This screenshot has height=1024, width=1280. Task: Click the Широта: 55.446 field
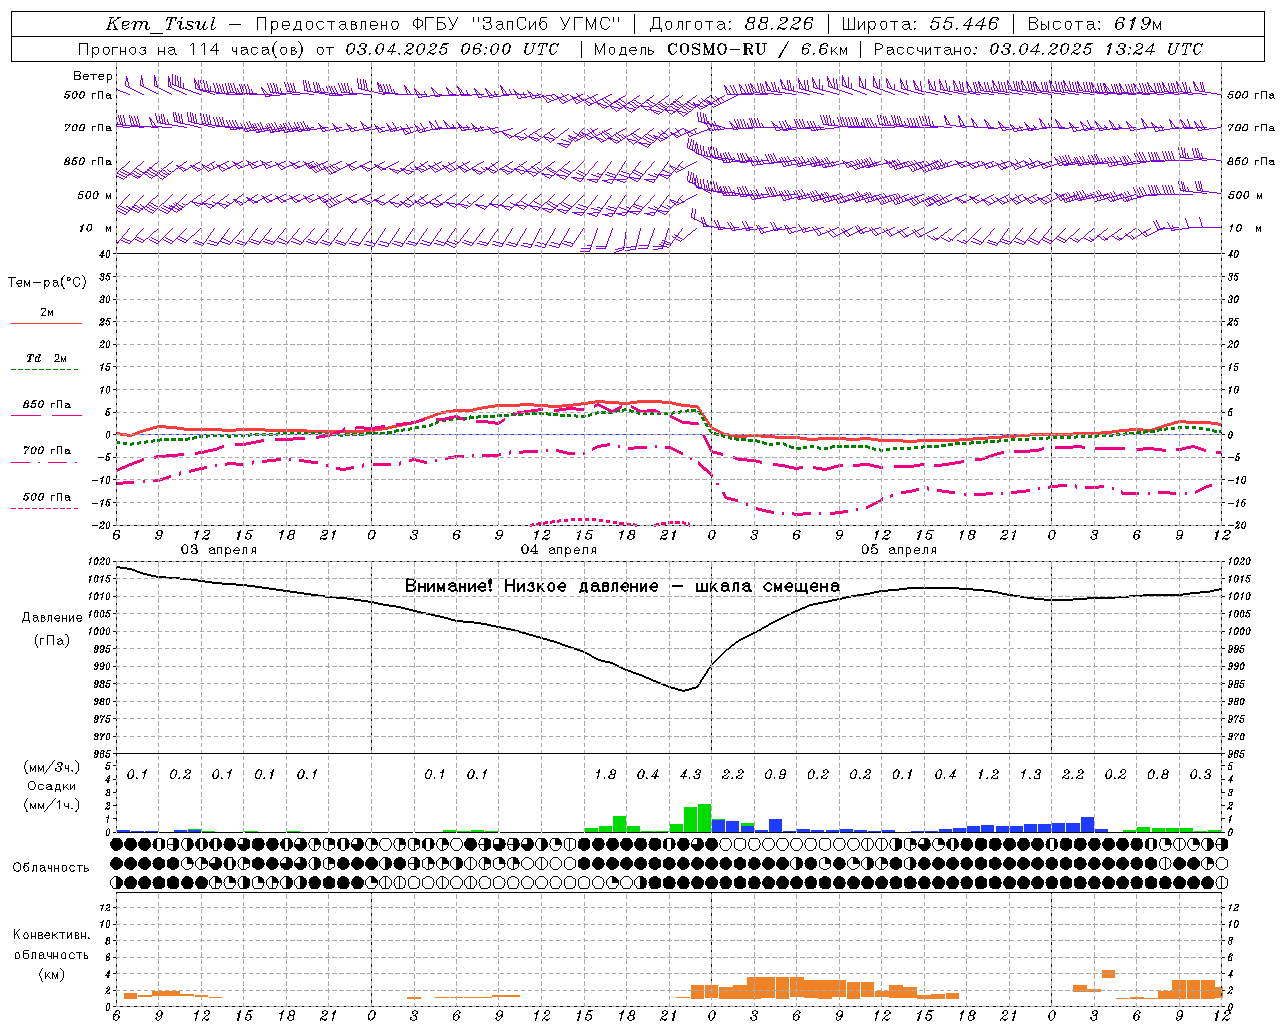point(920,24)
